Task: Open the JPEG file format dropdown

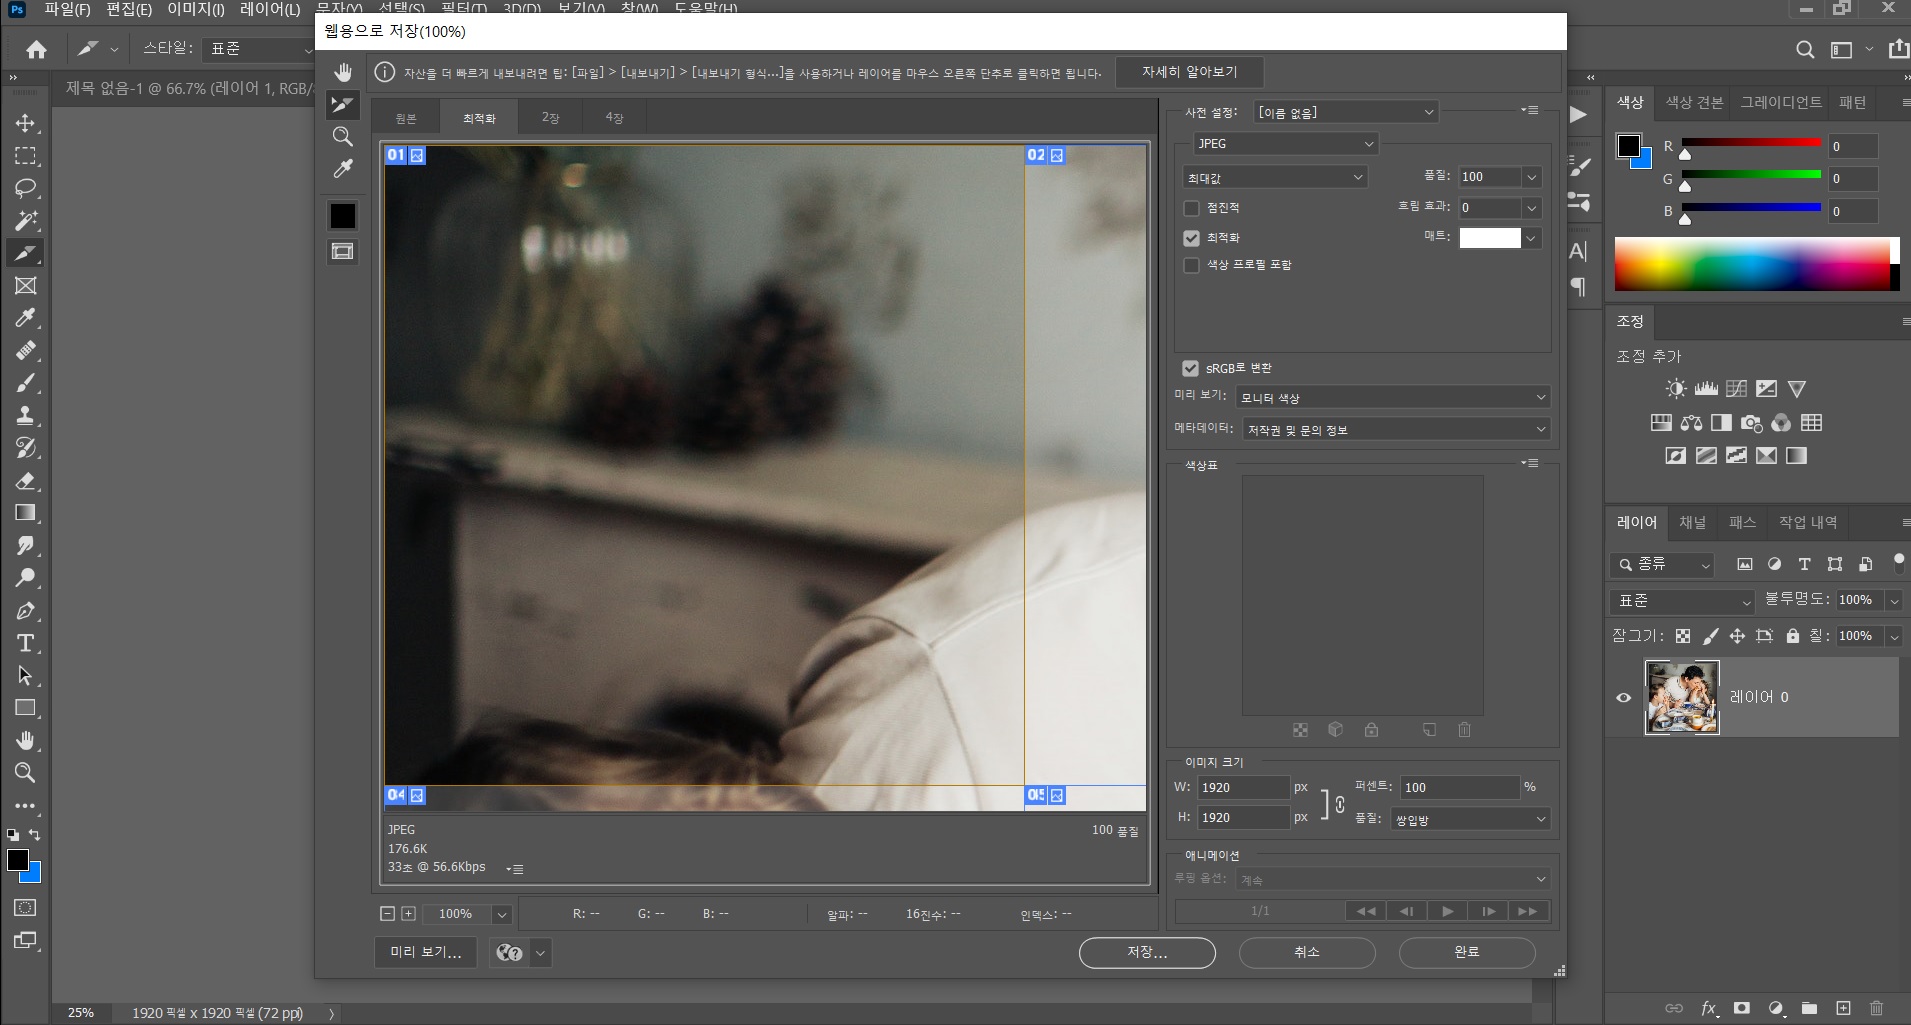Action: (x=1286, y=144)
